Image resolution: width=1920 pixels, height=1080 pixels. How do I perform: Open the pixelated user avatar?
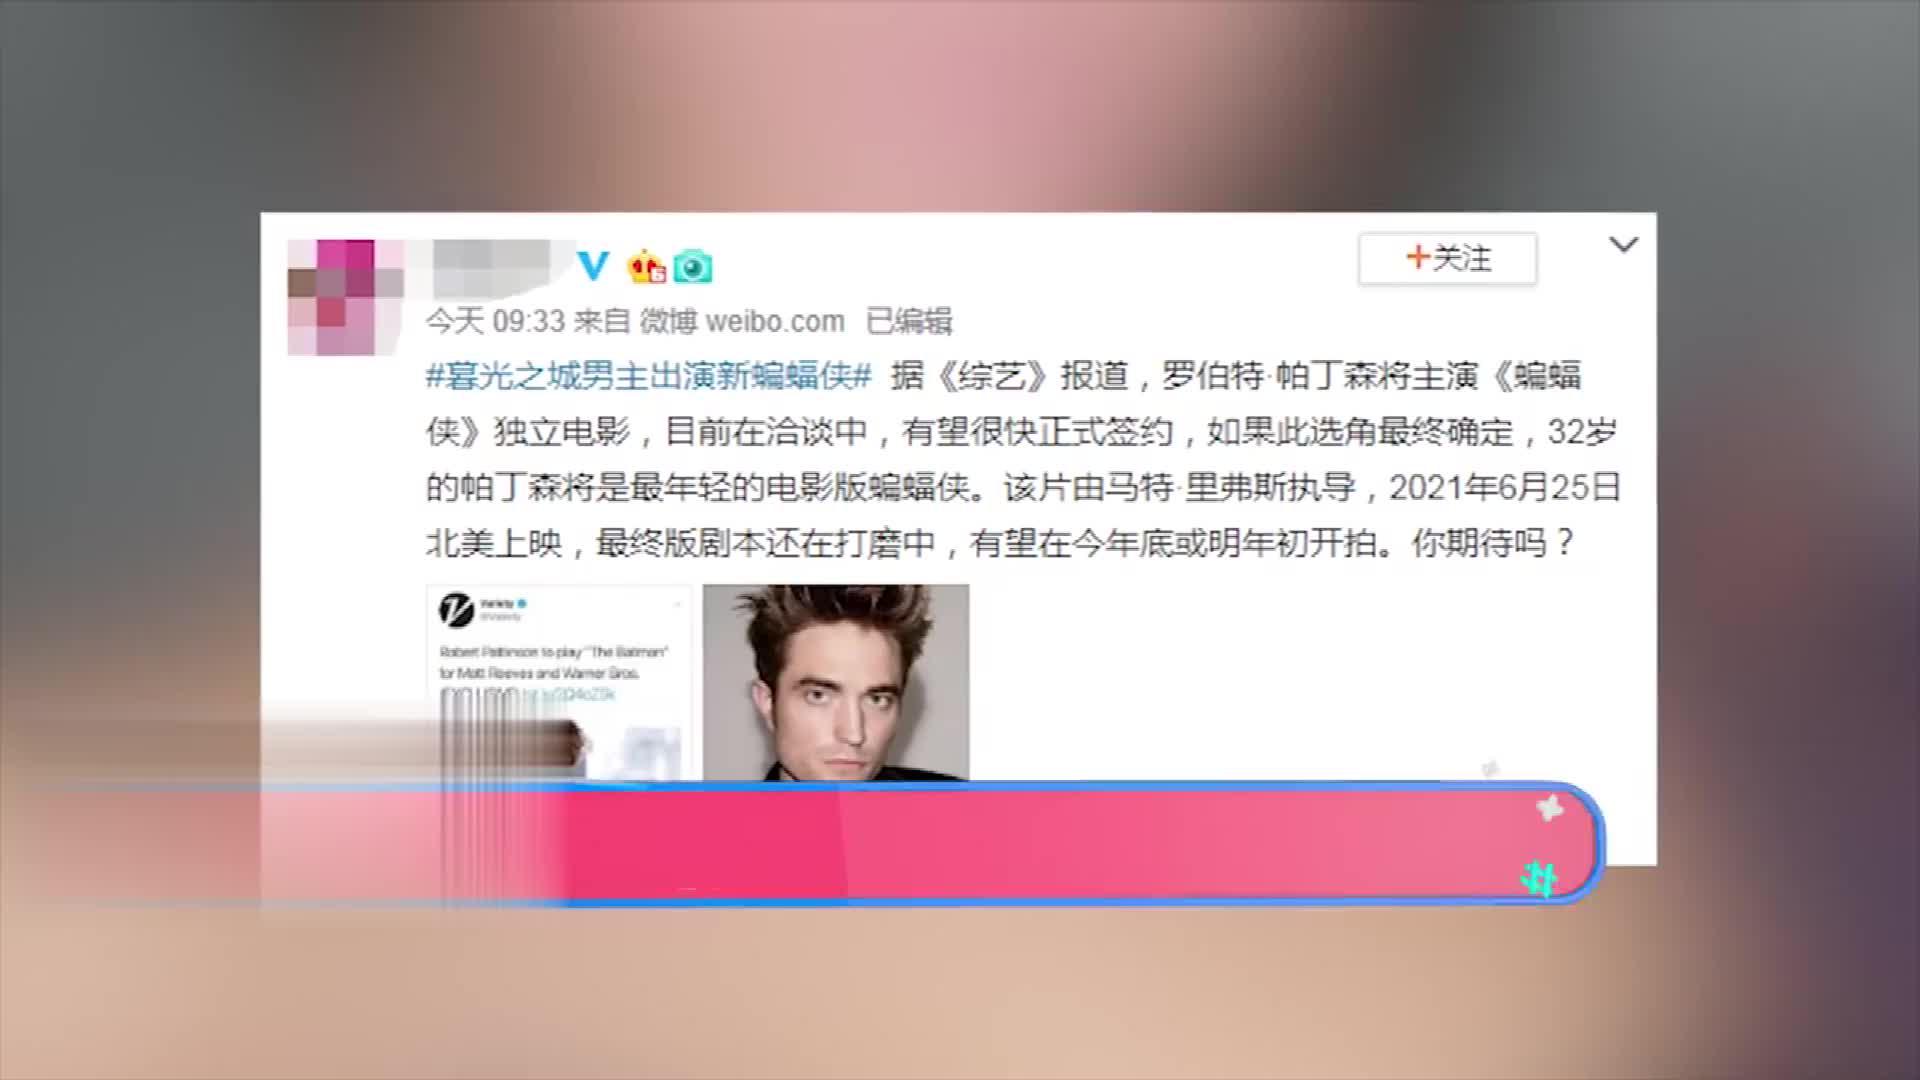(331, 297)
